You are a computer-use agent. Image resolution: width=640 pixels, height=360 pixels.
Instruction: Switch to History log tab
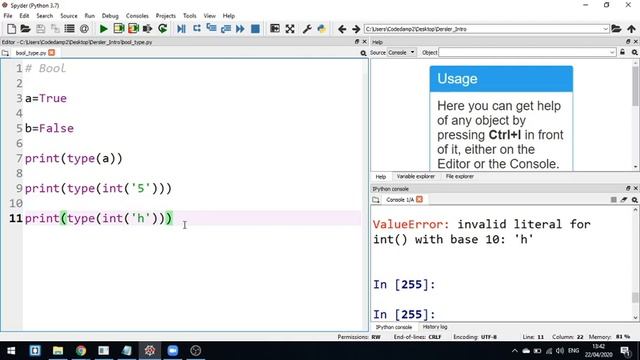click(435, 327)
